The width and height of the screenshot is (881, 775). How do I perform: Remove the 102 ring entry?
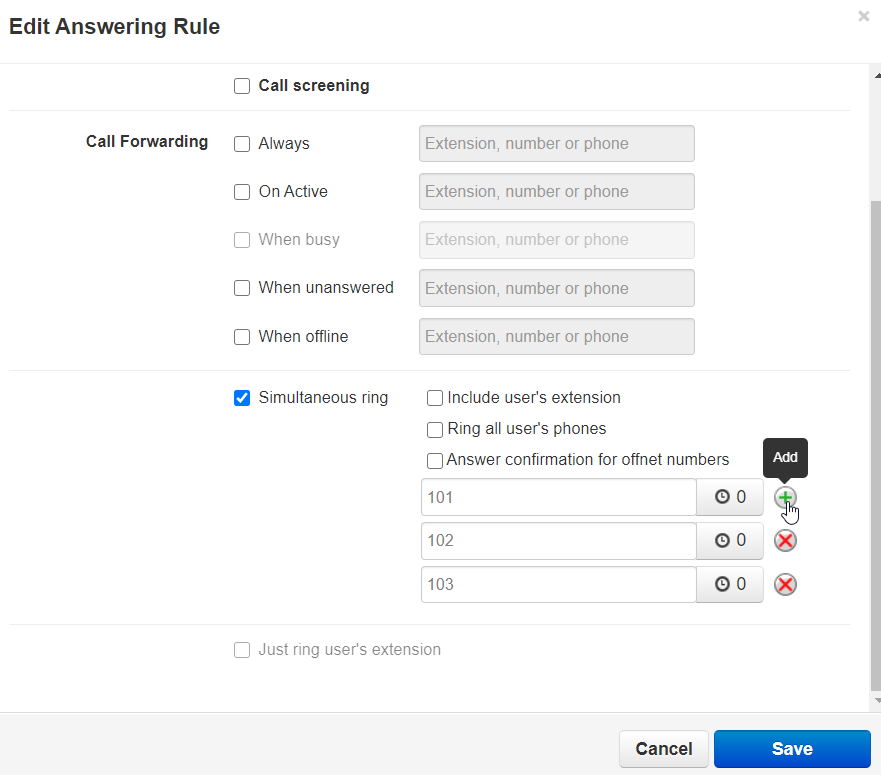(x=786, y=541)
